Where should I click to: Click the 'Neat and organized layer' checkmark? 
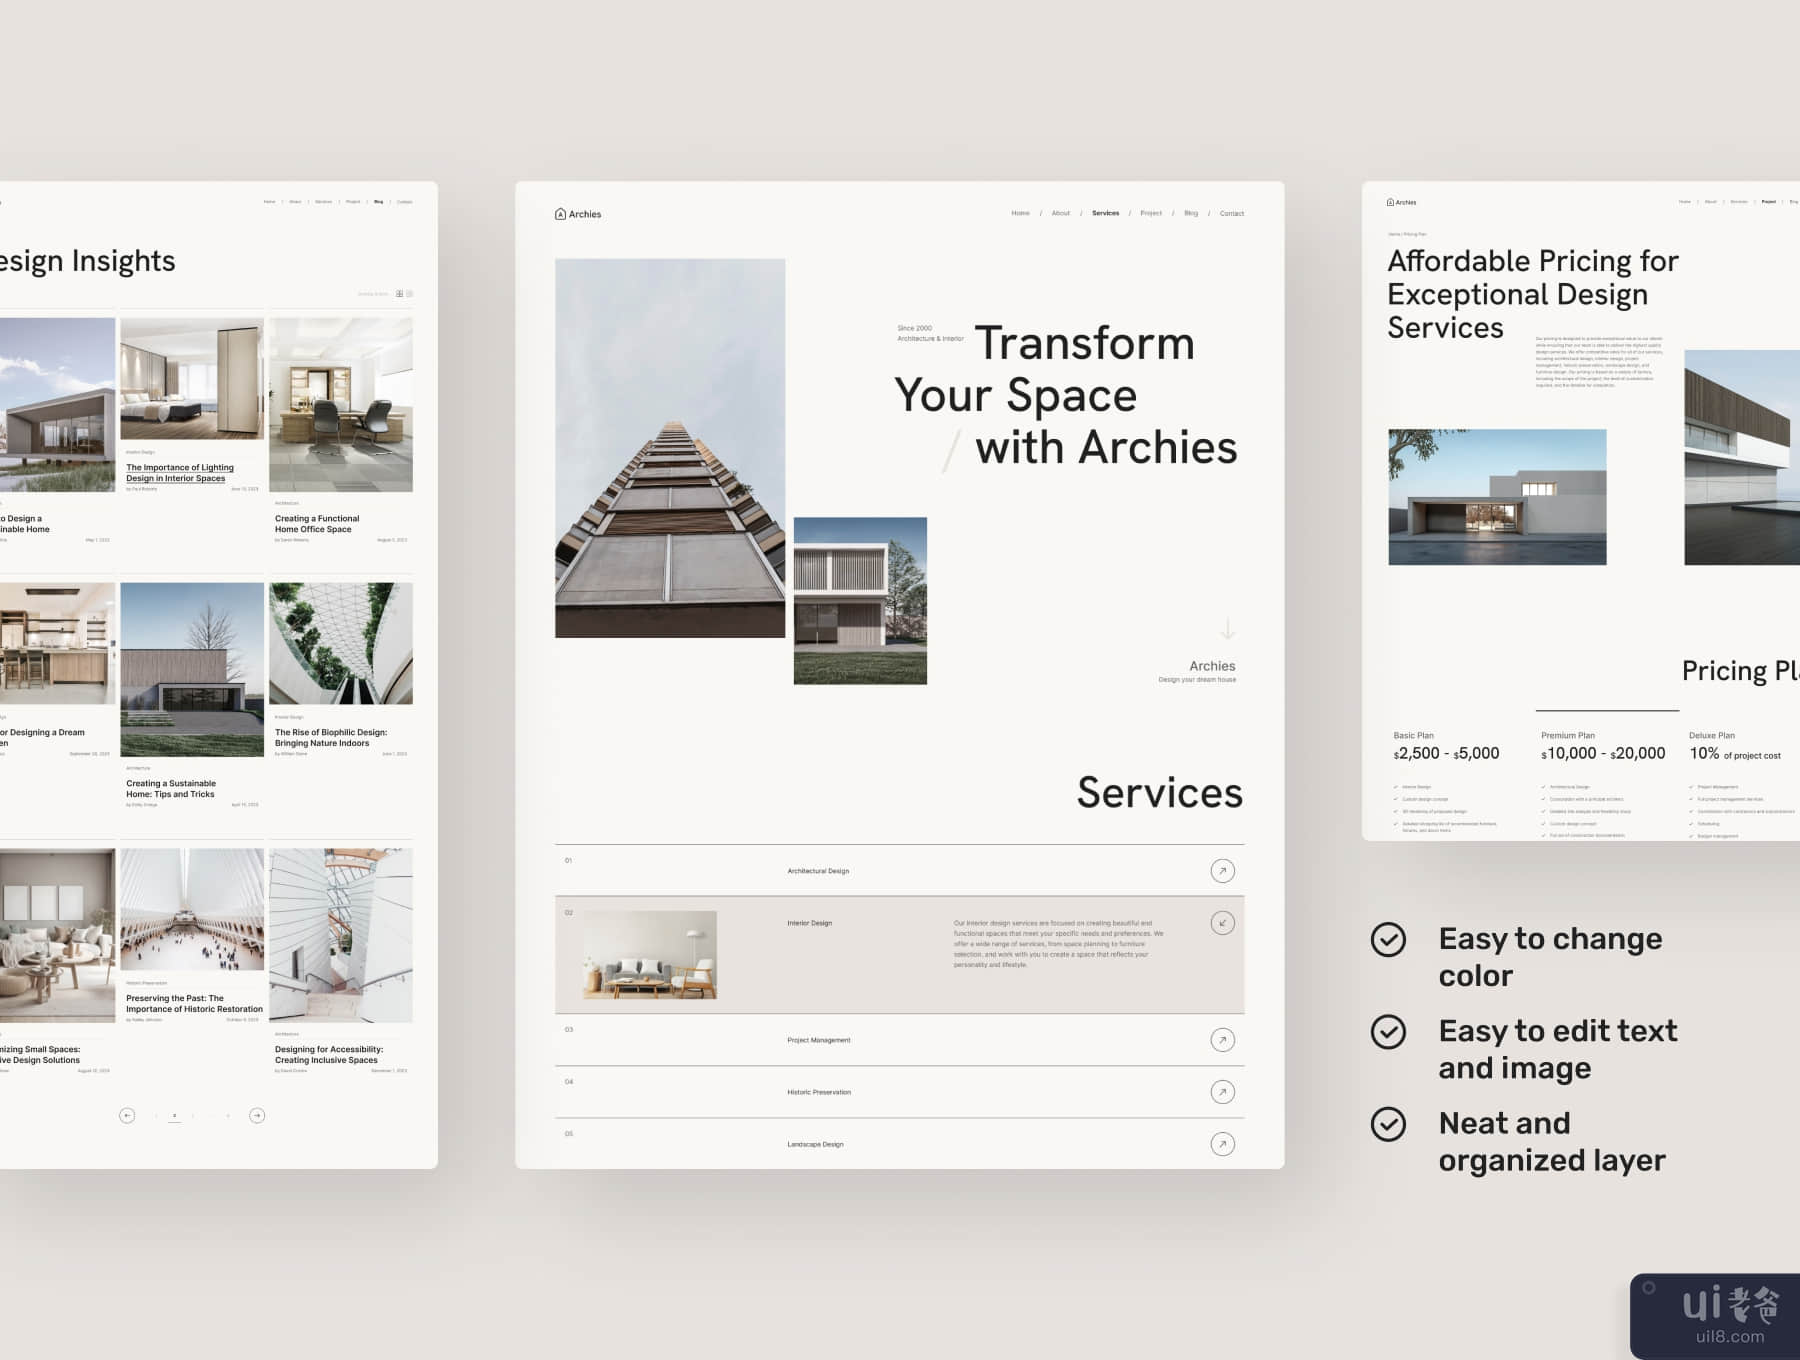point(1388,1124)
